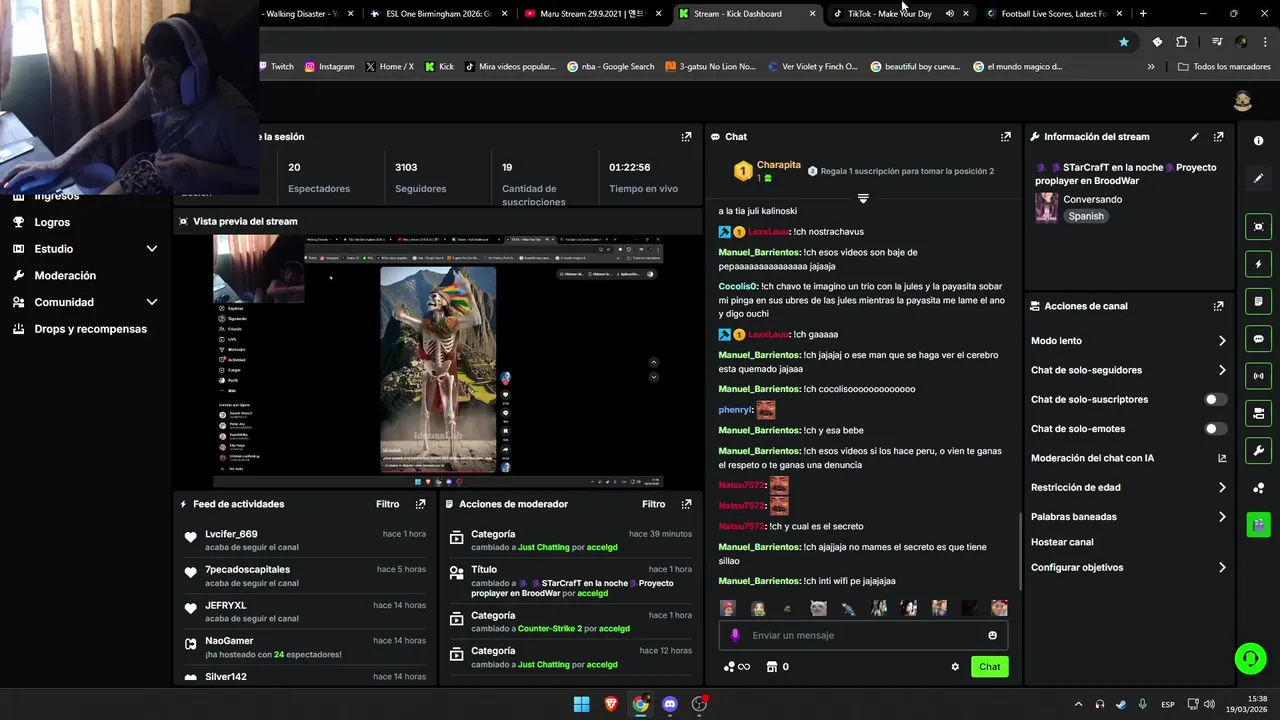Click Filtro in Feed de actividades
The image size is (1280, 720).
pyautogui.click(x=387, y=504)
